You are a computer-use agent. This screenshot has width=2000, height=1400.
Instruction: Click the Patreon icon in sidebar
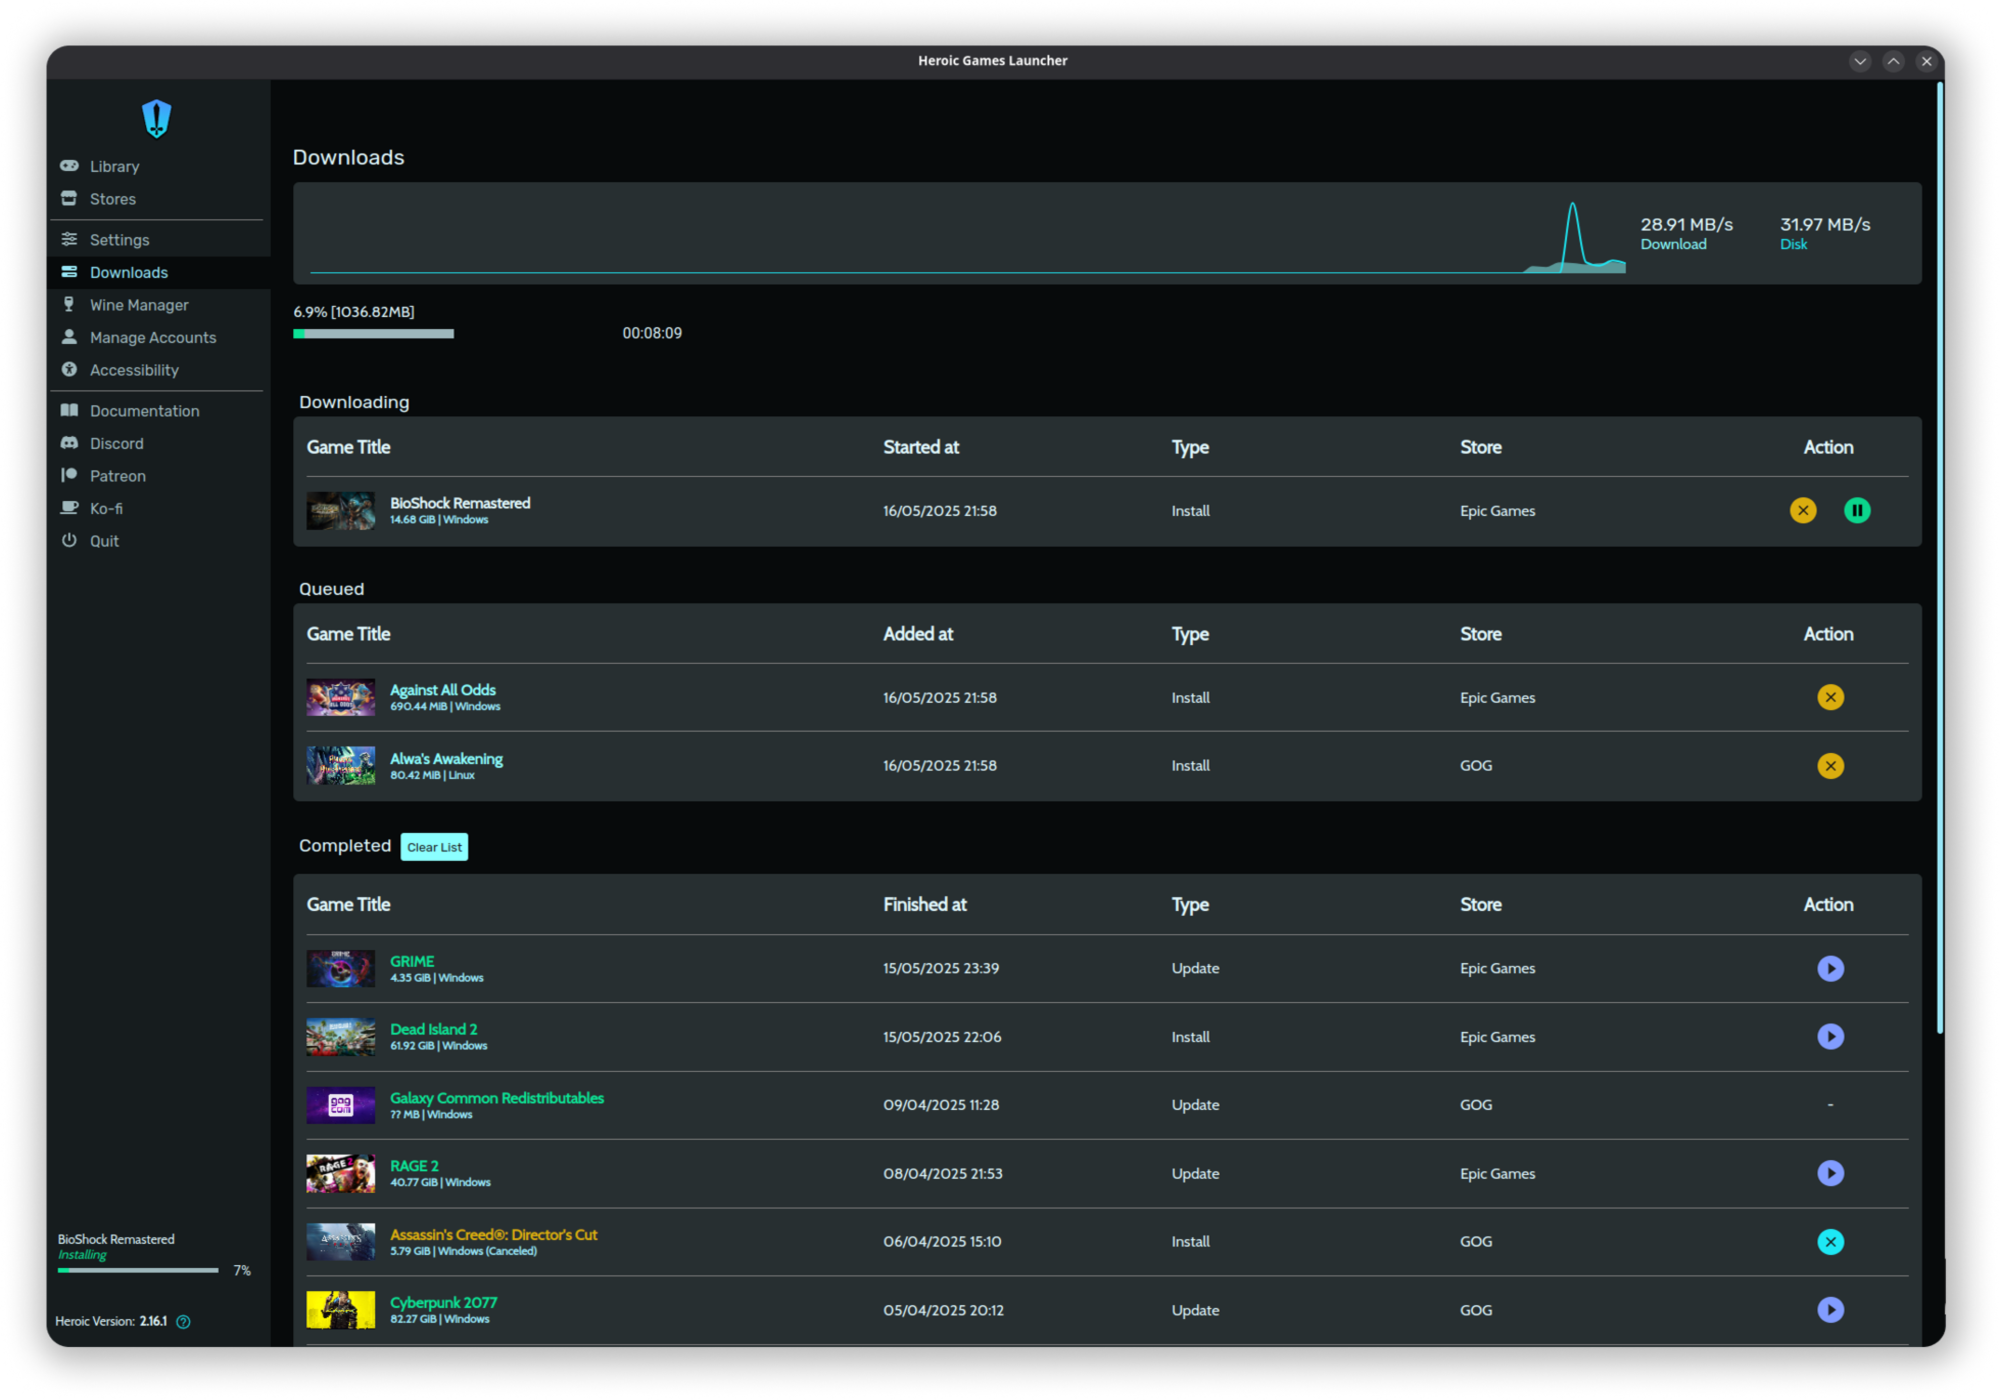(69, 476)
